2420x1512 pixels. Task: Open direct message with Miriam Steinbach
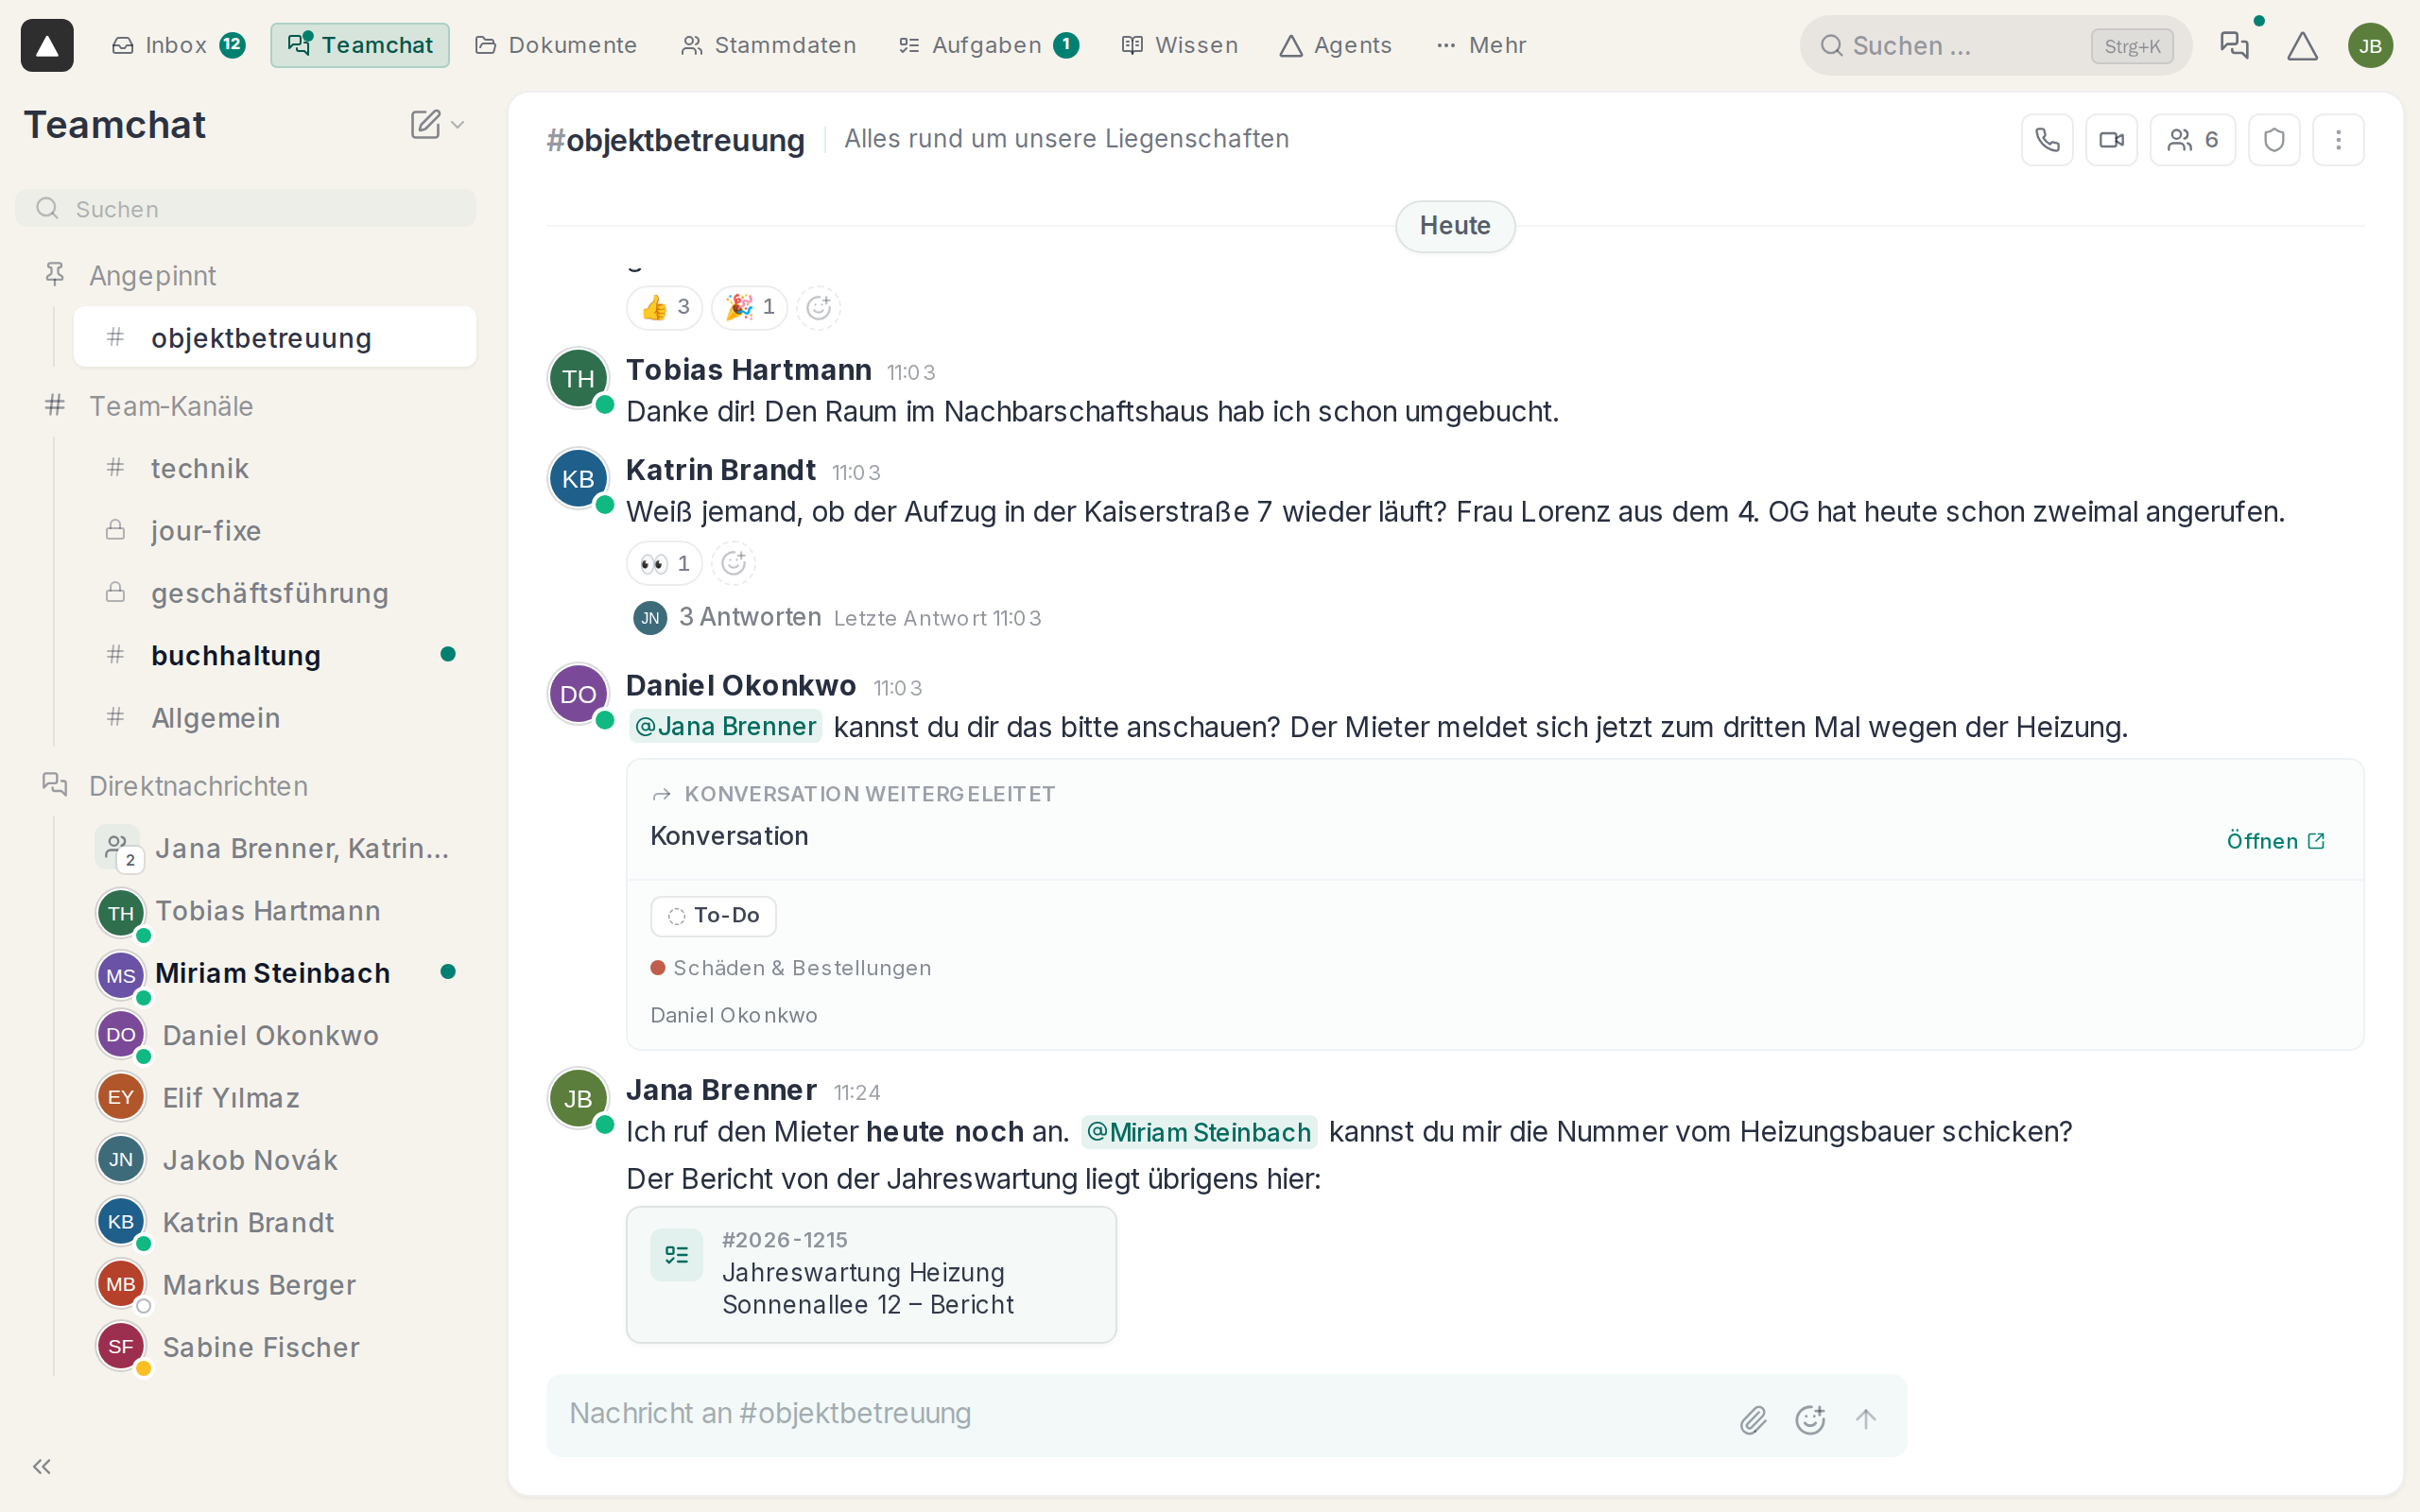pos(275,973)
